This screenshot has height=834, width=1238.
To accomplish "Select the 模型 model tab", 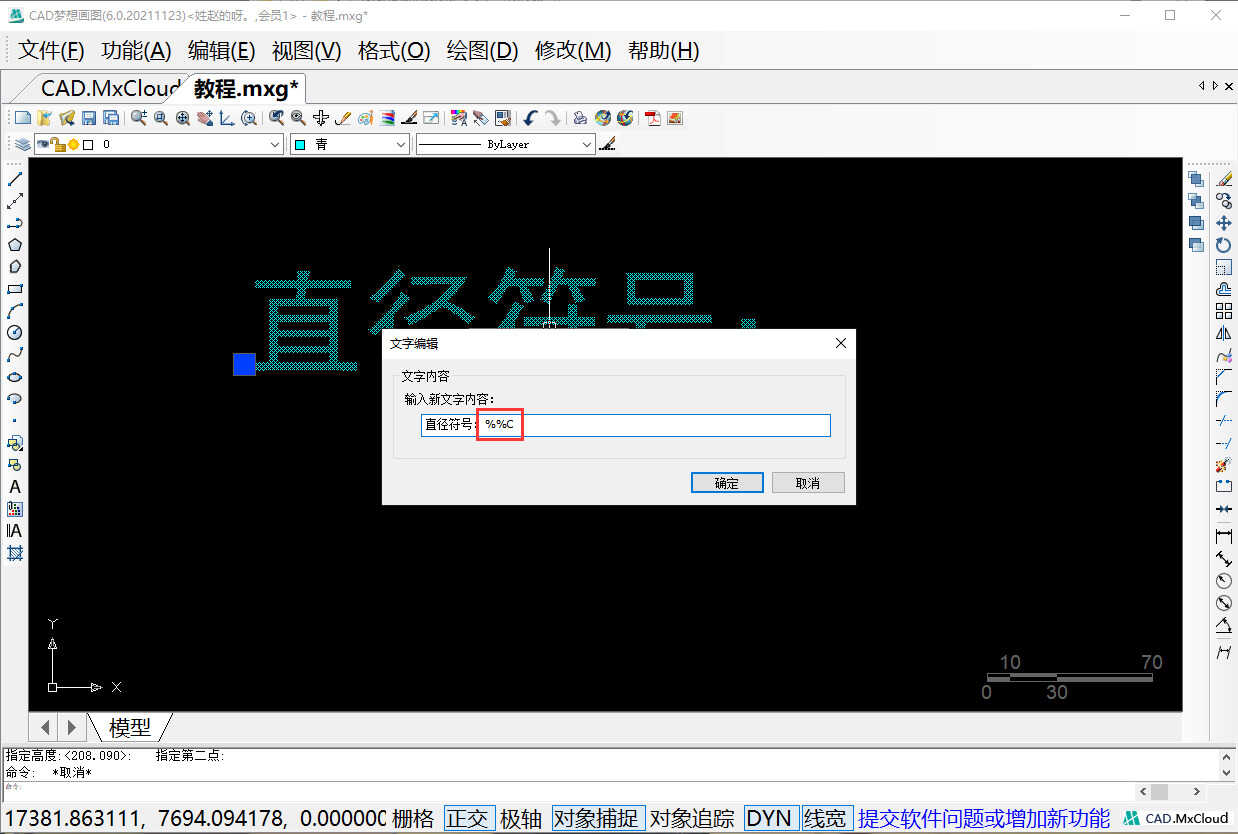I will (x=130, y=727).
